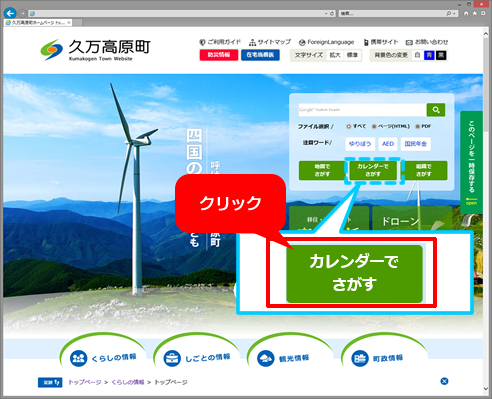
Task: Click the browser back arrow button
Action: (10, 13)
